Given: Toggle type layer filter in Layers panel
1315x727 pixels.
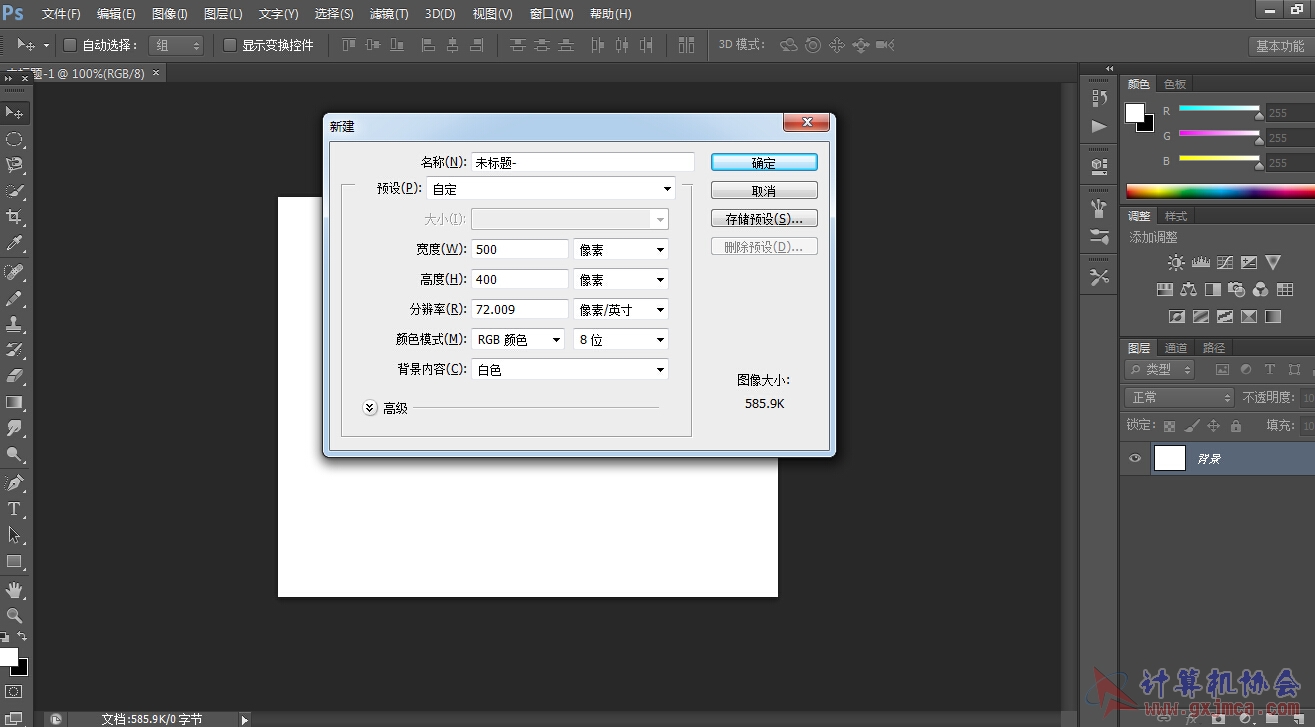Looking at the screenshot, I should pos(1270,370).
